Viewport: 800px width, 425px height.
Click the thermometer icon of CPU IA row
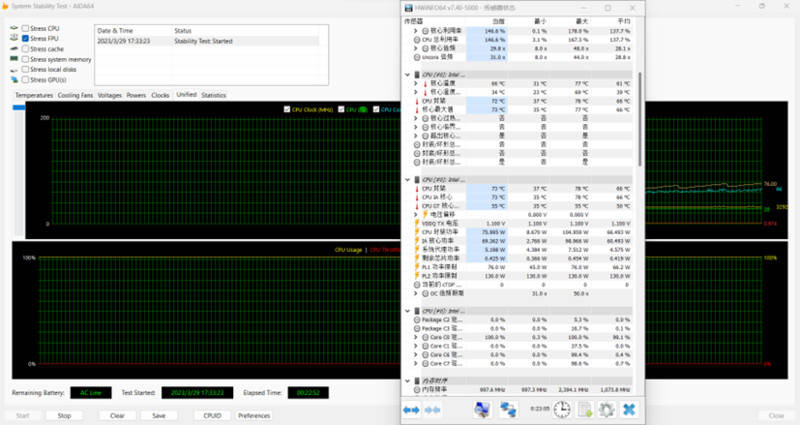(417, 197)
